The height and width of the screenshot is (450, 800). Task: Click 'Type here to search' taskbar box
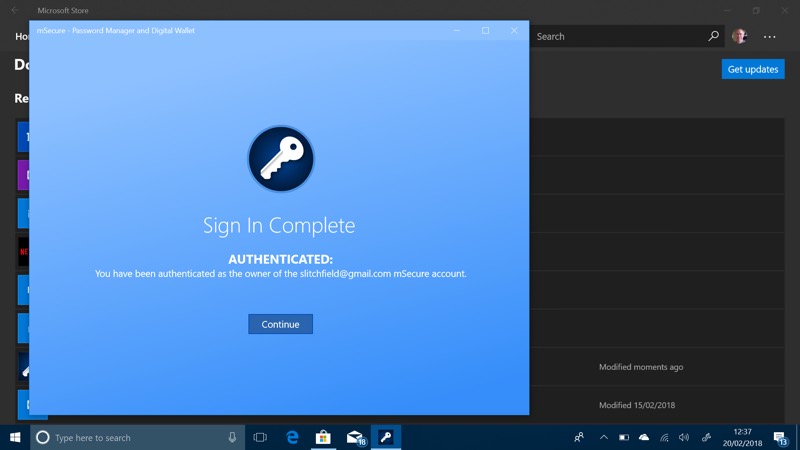(137, 437)
